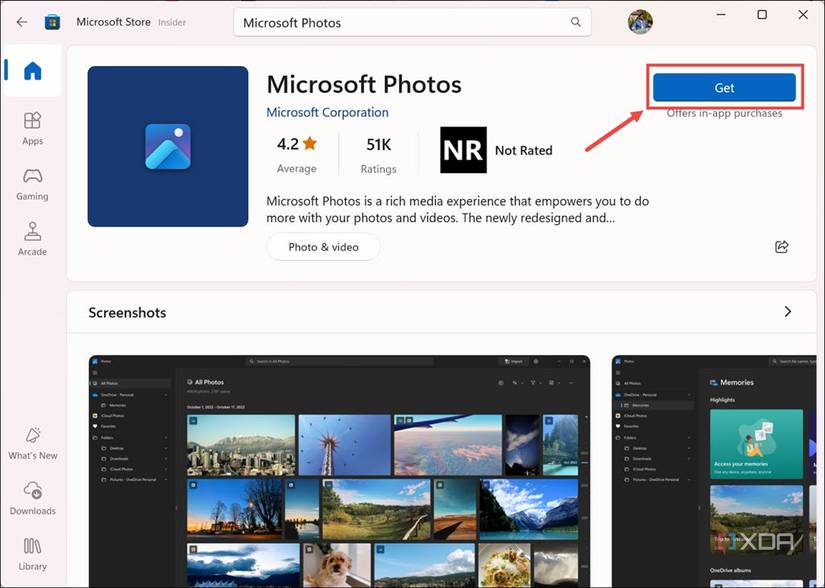Open What's New in sidebar
Viewport: 825px width, 588px height.
point(33,443)
